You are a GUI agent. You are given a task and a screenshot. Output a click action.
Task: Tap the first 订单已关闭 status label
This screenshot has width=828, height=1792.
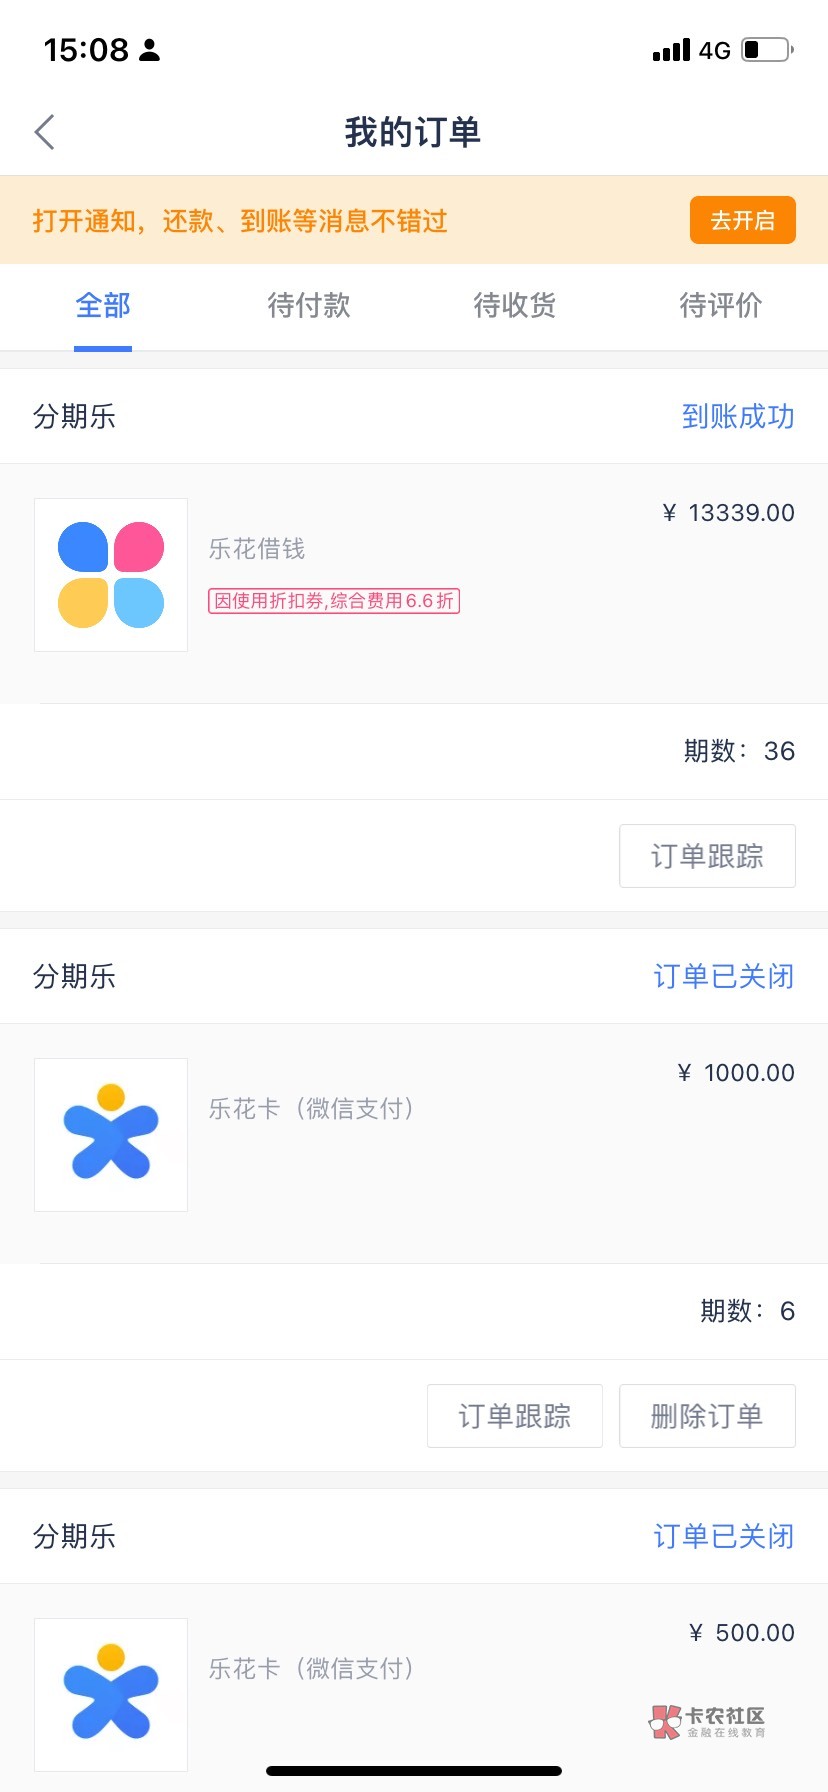tap(723, 976)
